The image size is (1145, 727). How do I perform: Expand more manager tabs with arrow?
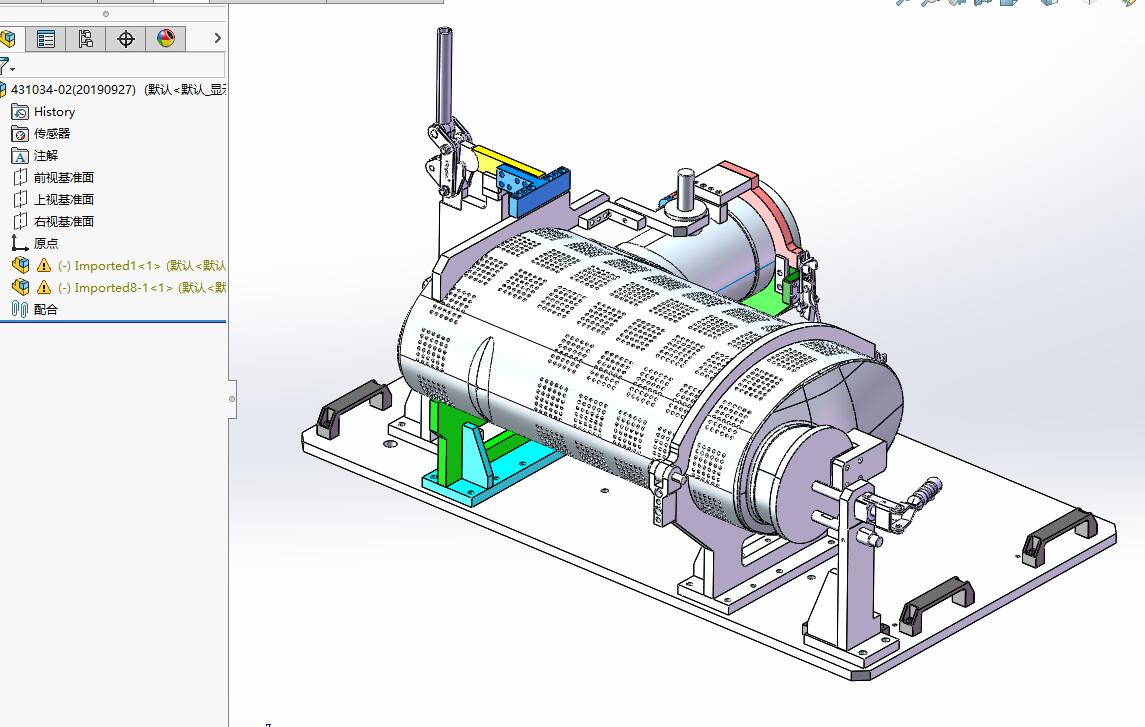pyautogui.click(x=217, y=38)
